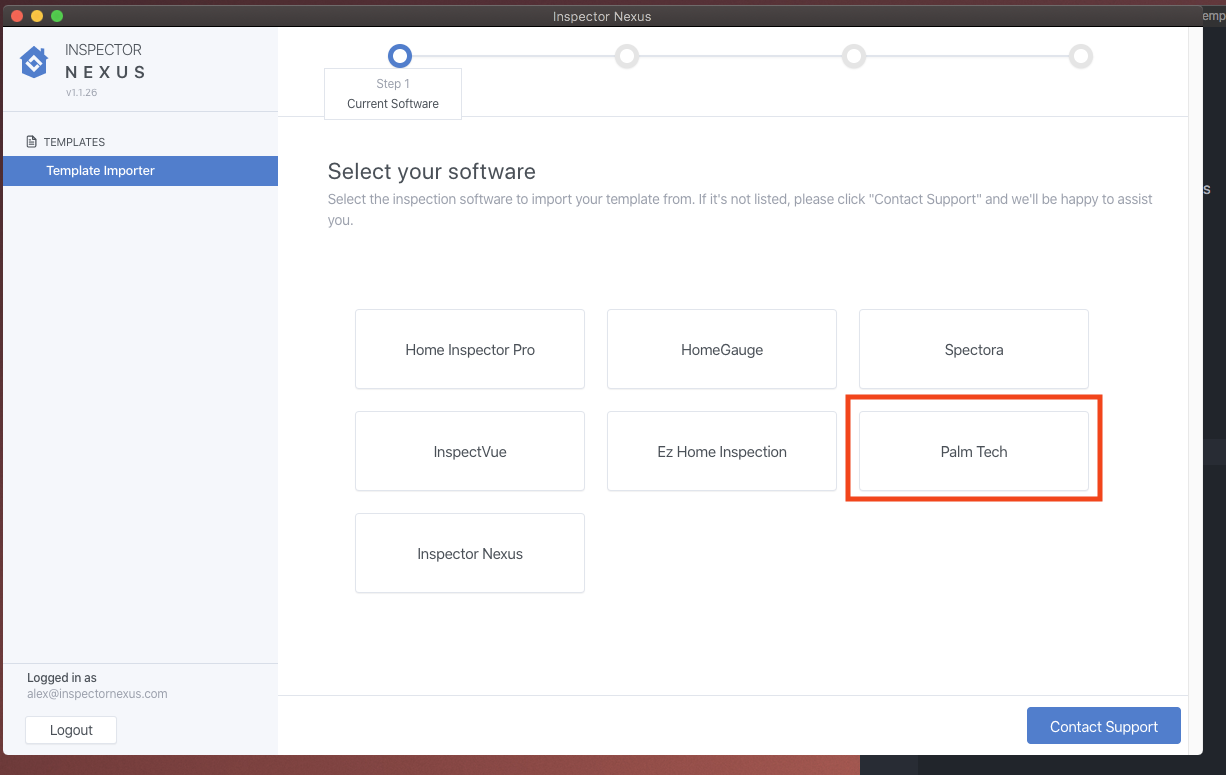This screenshot has width=1226, height=775.
Task: Click the Templates document icon
Action: [x=32, y=142]
